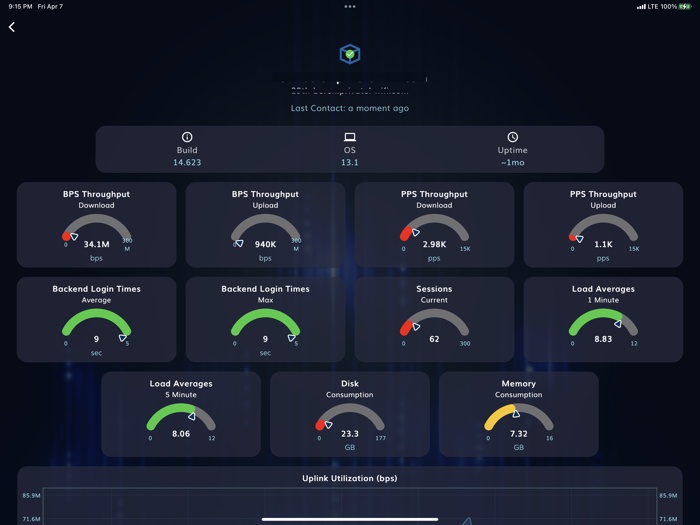Viewport: 700px width, 525px height.
Task: Tap the 85.9M left axis label
Action: [x=31, y=496]
